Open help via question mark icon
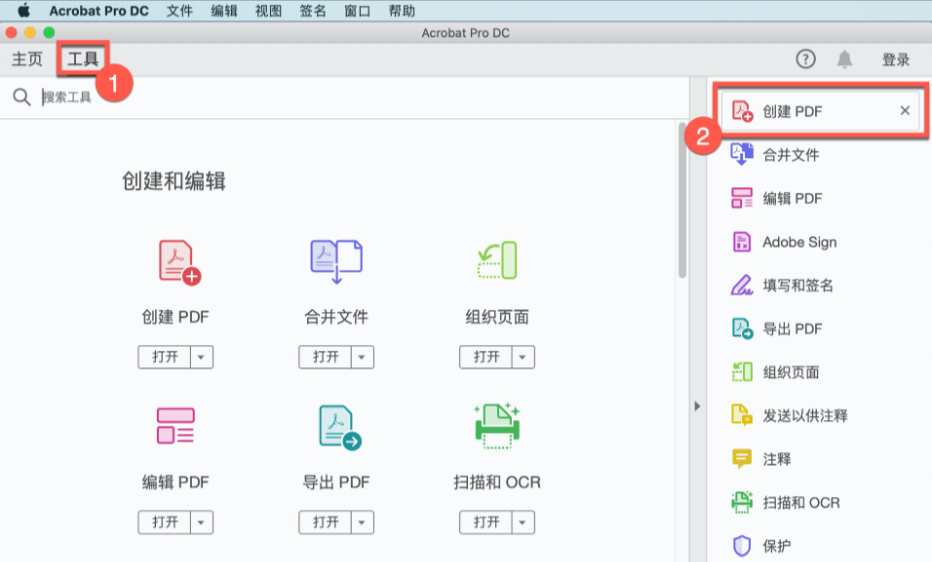Screen dimensions: 932x562 coord(805,59)
